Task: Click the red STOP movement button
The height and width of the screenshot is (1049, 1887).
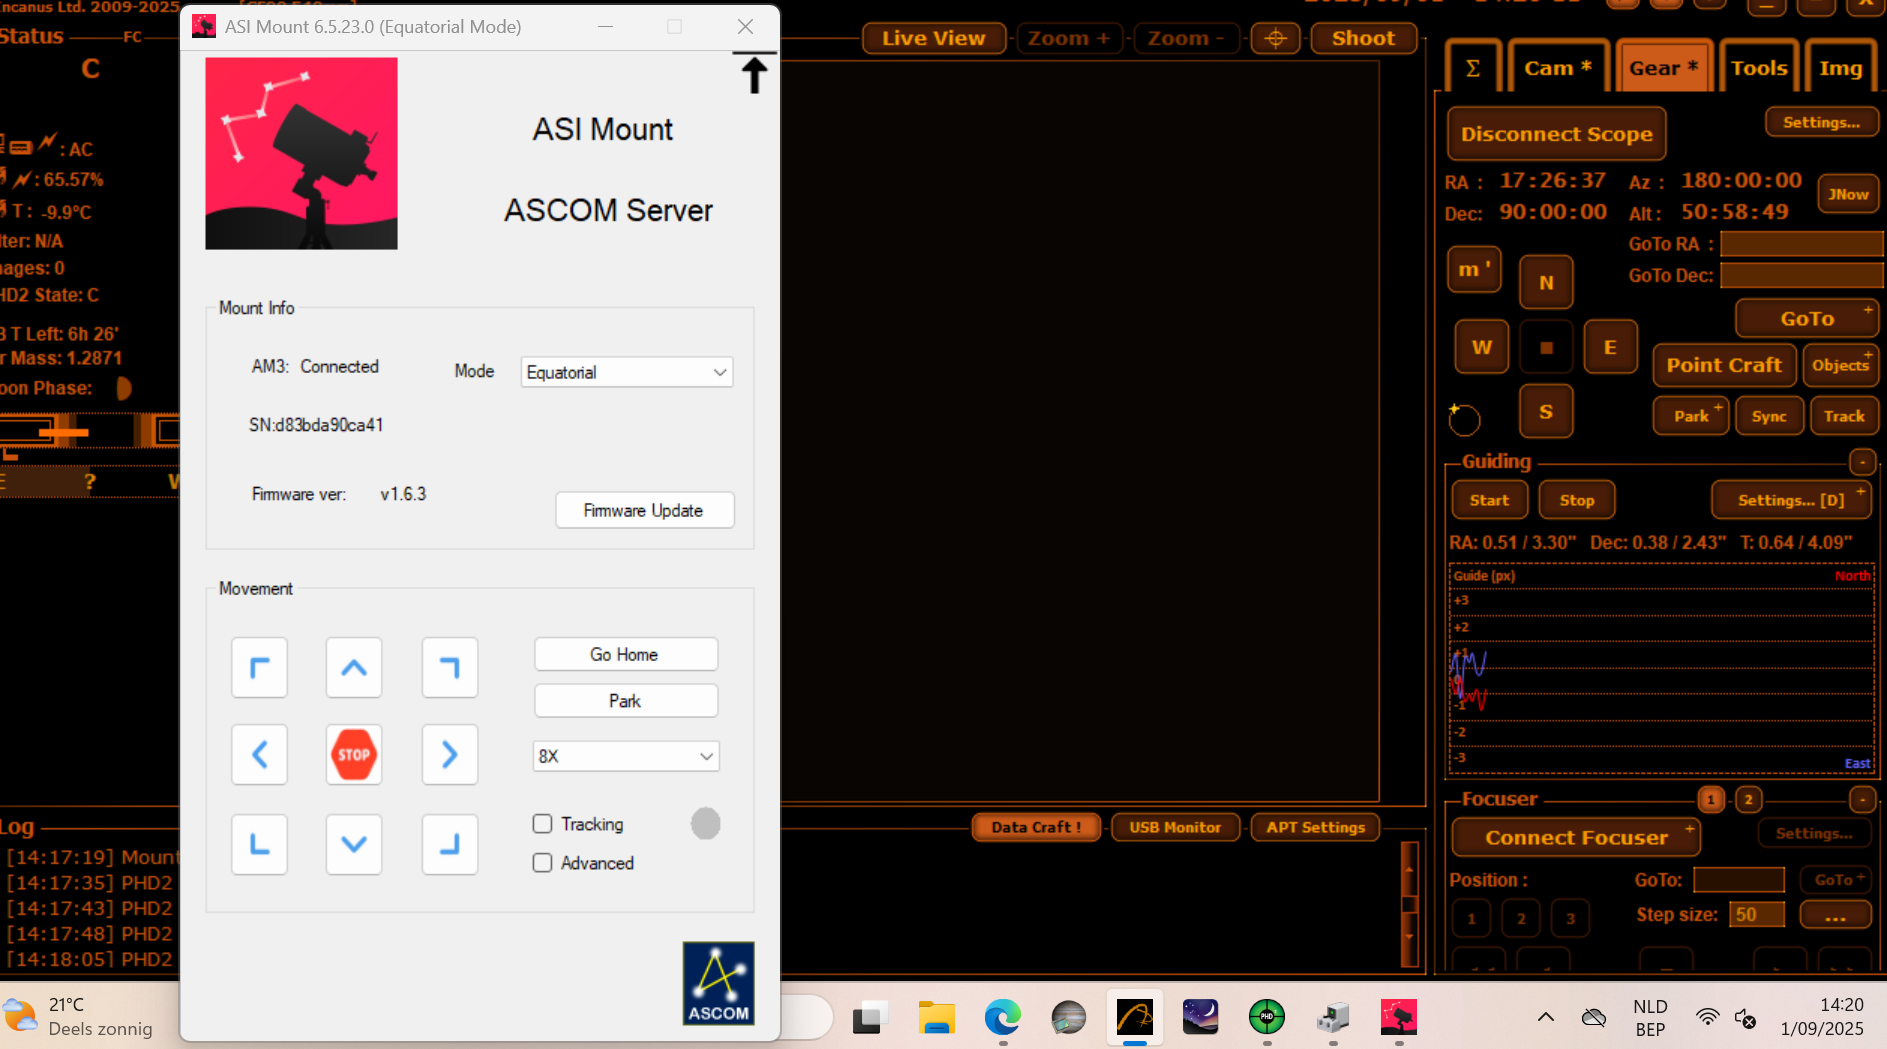Action: pos(354,754)
